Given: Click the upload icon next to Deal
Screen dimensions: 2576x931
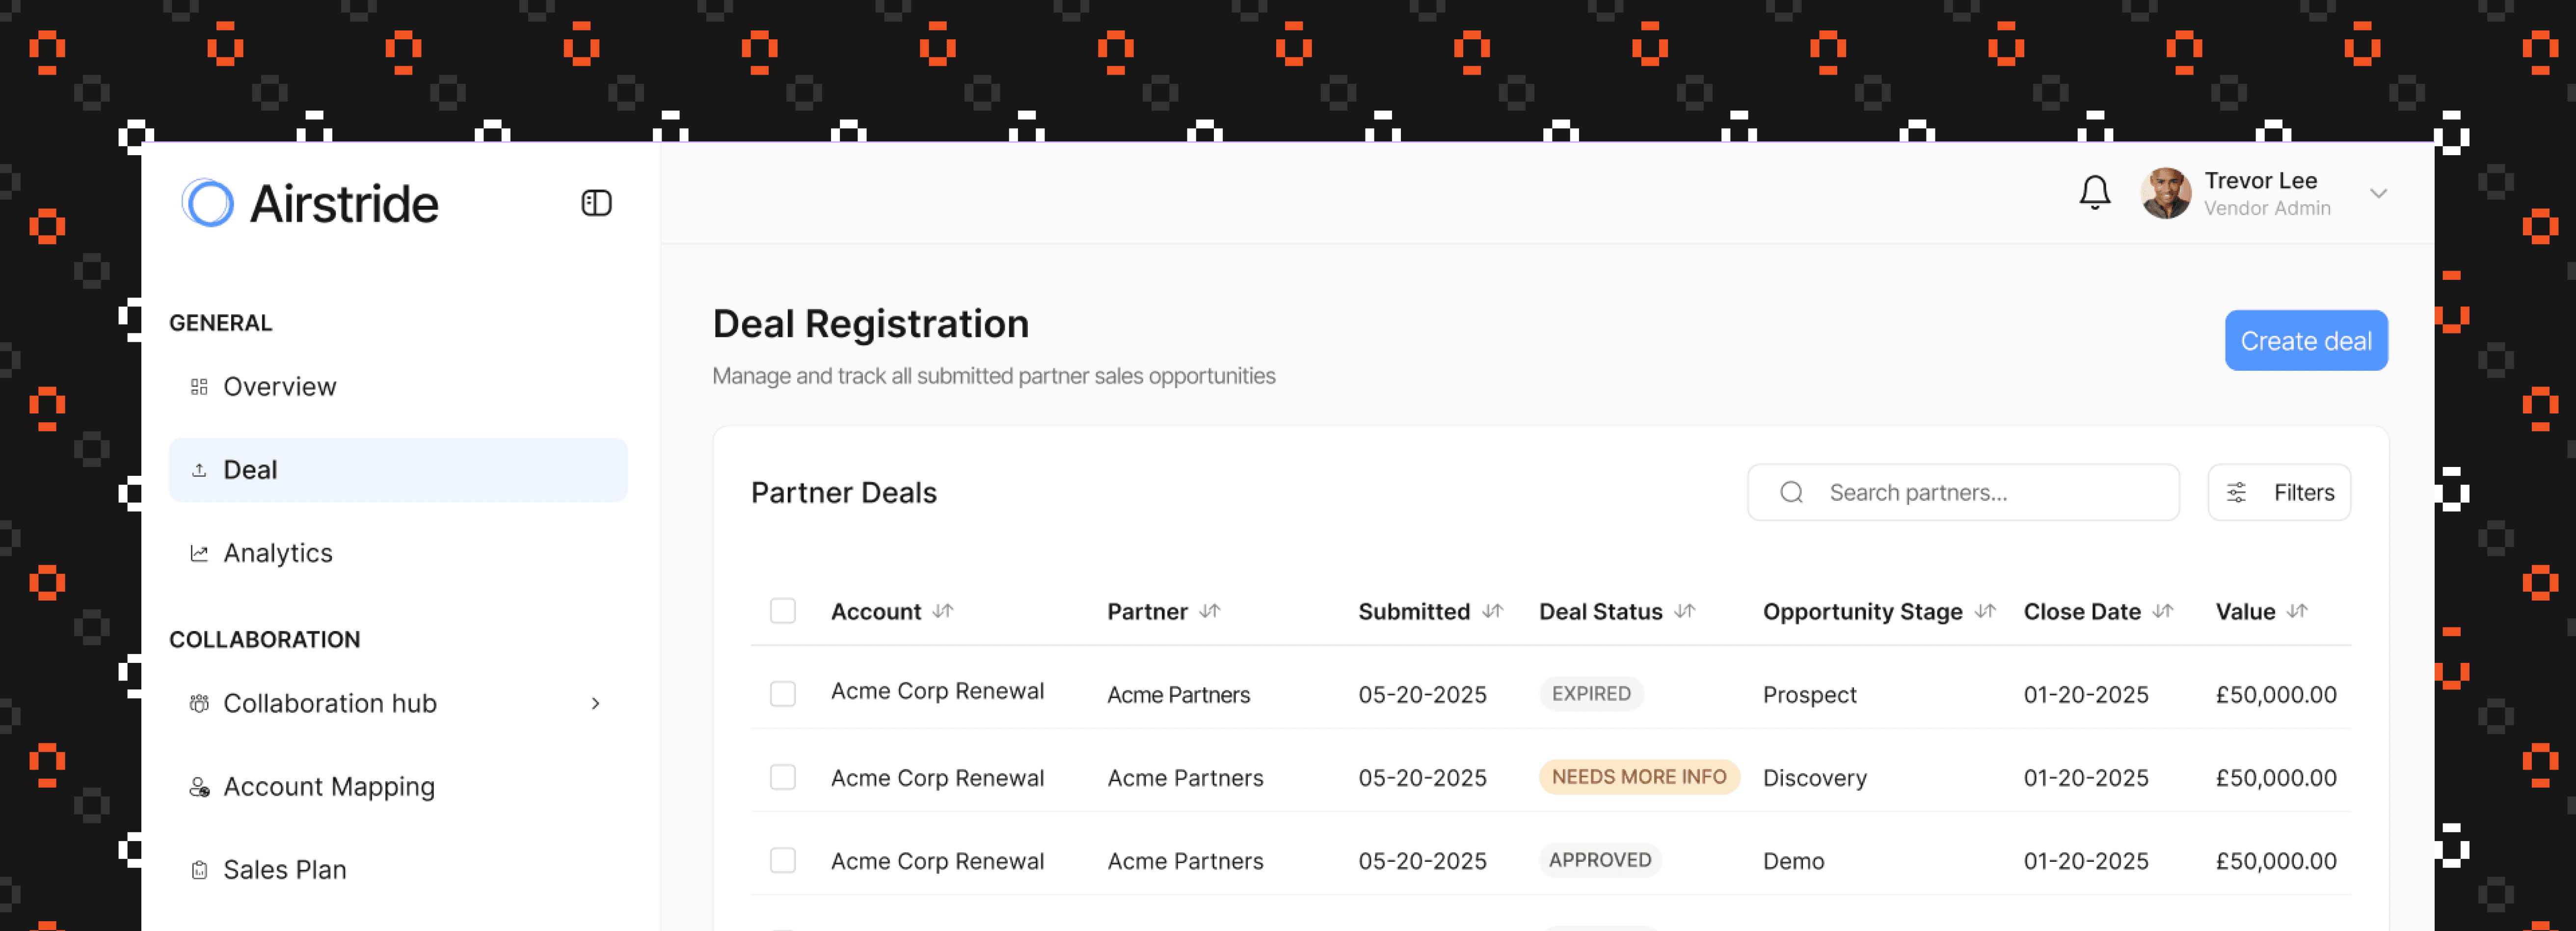Looking at the screenshot, I should pyautogui.click(x=198, y=469).
